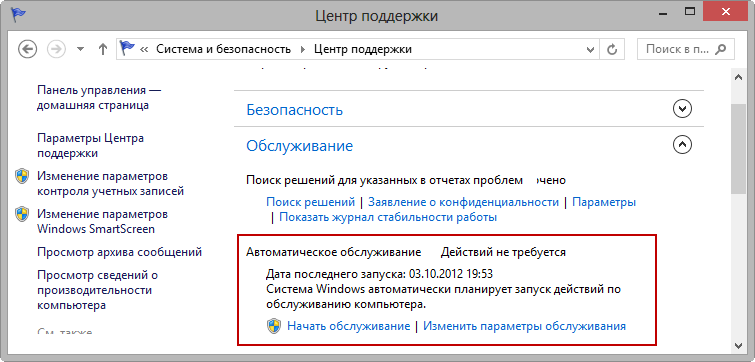Screen dimensions: 755x362
Task: Click the flag icon in address bar
Action: click(x=128, y=49)
